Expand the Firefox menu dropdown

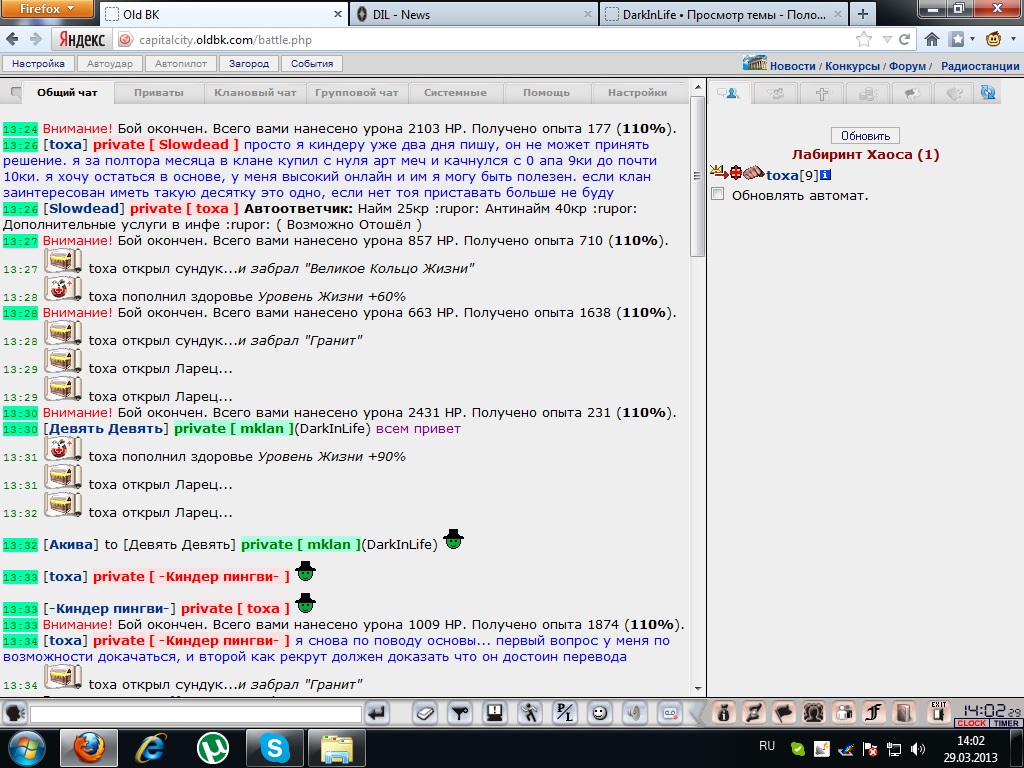coord(46,10)
